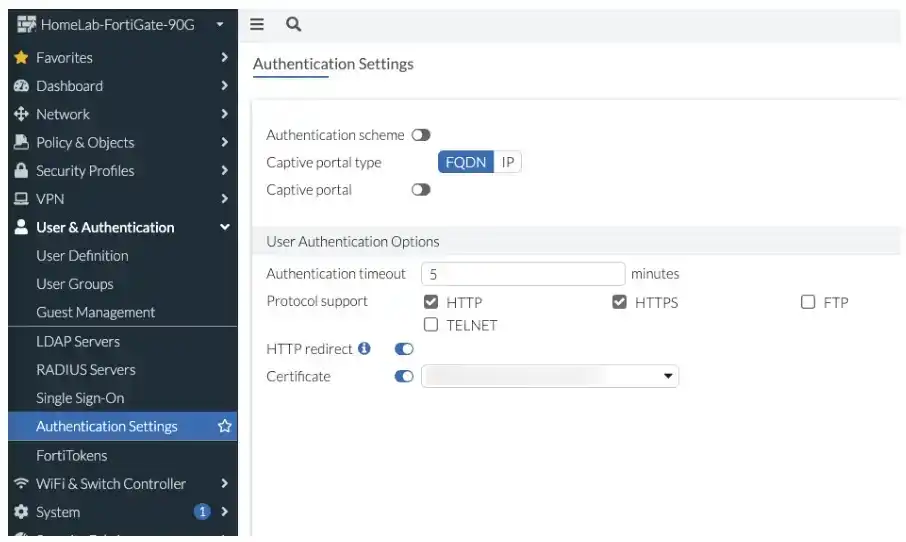Image resolution: width=906 pixels, height=542 pixels.
Task: Click the VPN laptop icon
Action: click(21, 199)
